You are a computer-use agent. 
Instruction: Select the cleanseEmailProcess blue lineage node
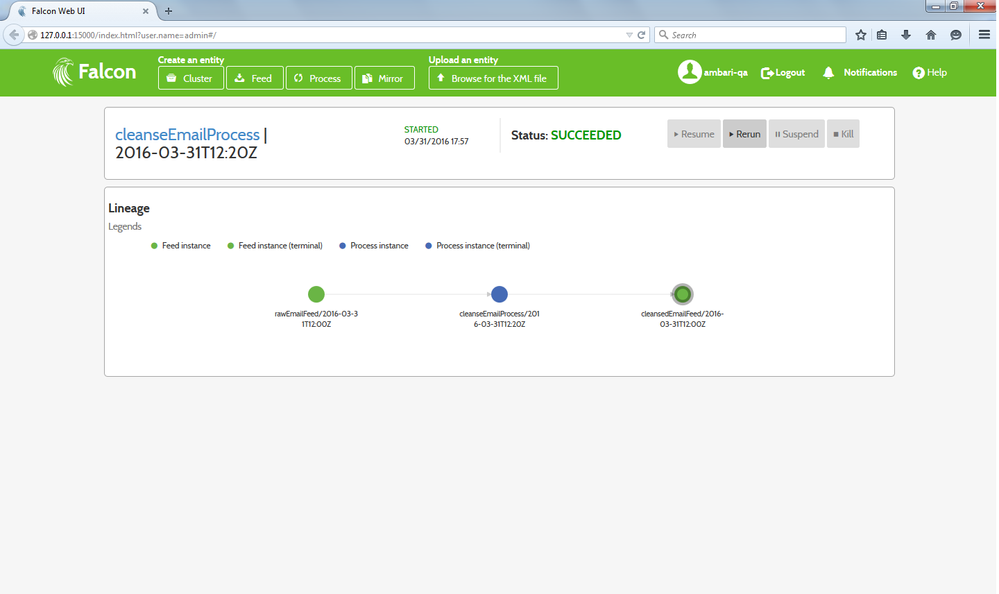(500, 294)
